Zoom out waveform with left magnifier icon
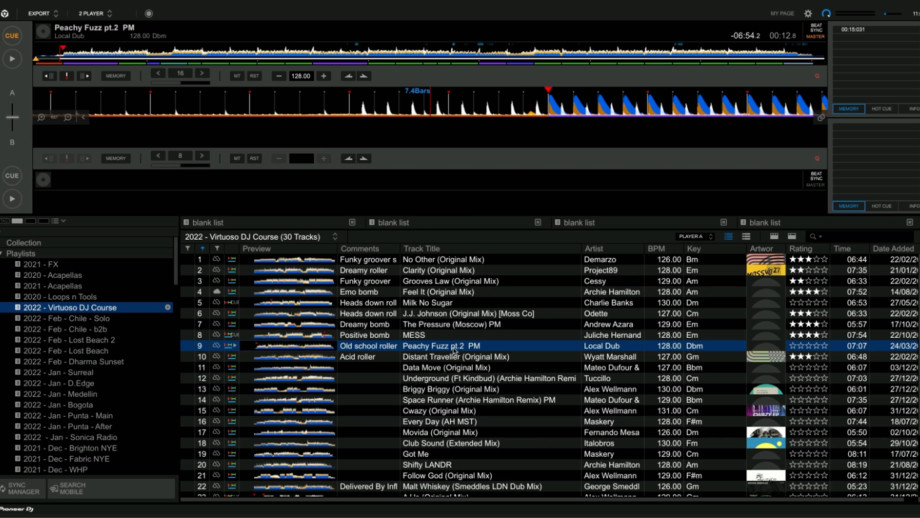920x518 pixels. (x=42, y=117)
